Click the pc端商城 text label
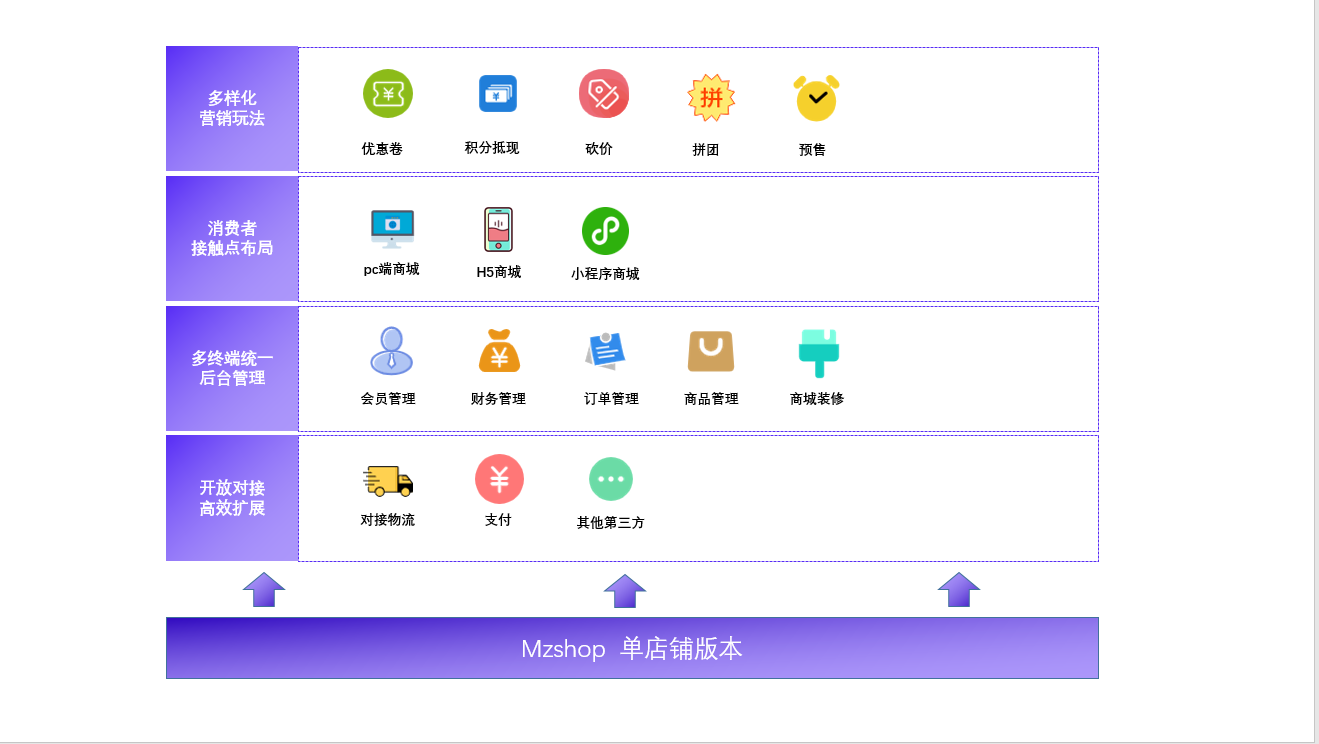 click(x=391, y=269)
